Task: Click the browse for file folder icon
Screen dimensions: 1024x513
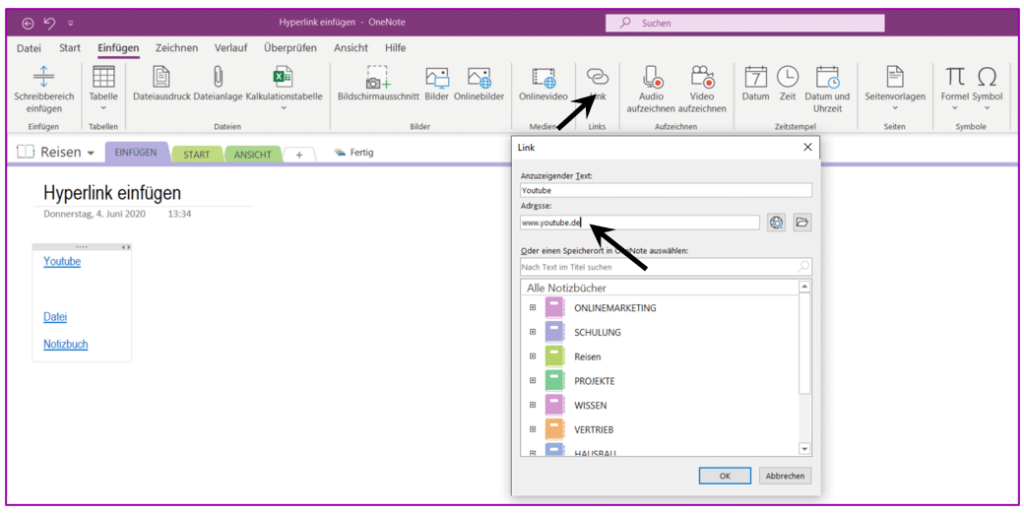Action: click(x=803, y=223)
